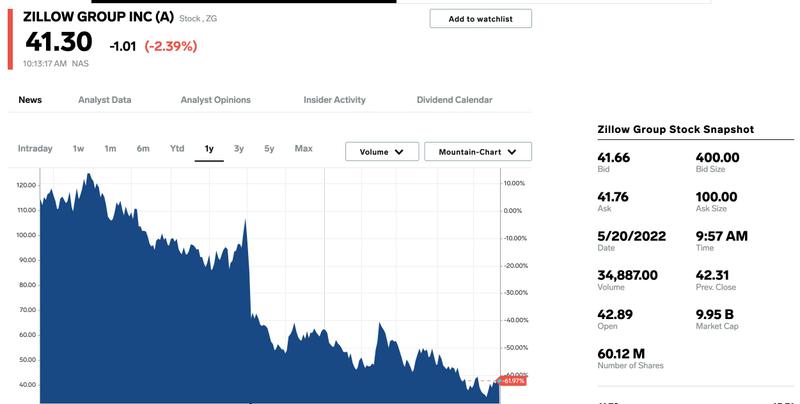Click the Zillow Group Stock Snapshot heading
Image resolution: width=800 pixels, height=404 pixels.
(676, 130)
